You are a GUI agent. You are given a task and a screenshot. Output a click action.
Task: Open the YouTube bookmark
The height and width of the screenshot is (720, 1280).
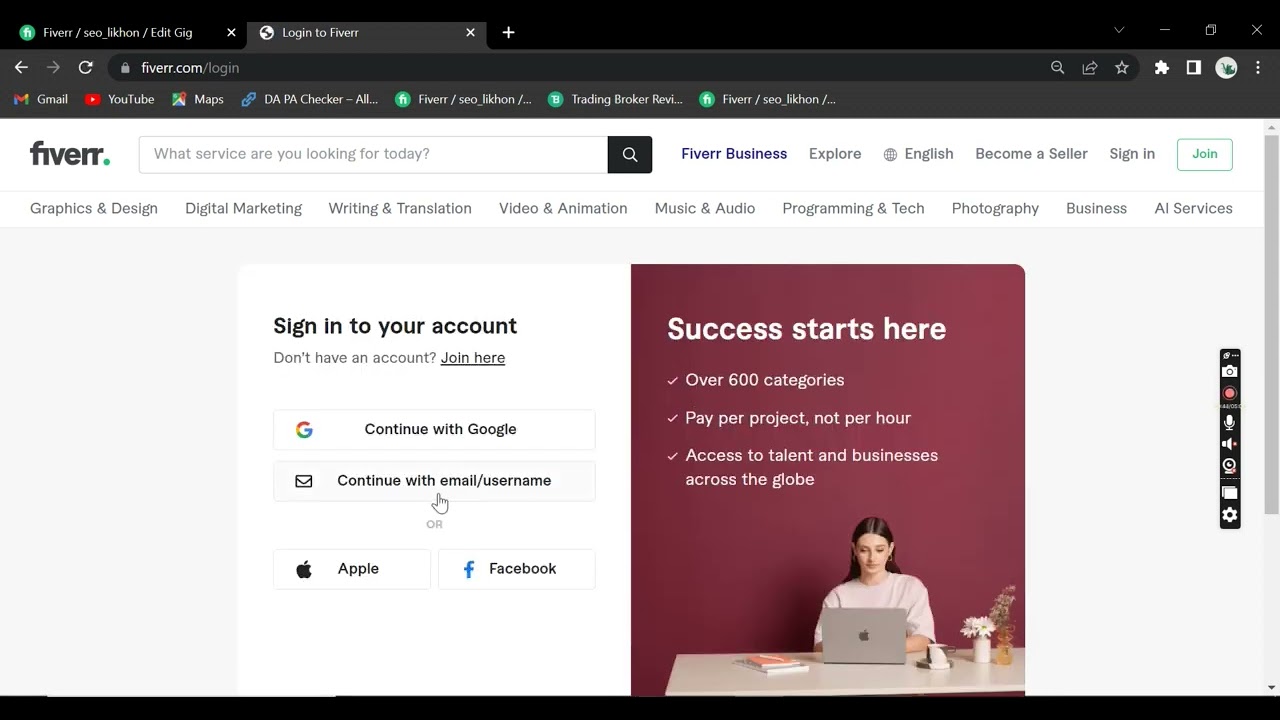pos(120,99)
